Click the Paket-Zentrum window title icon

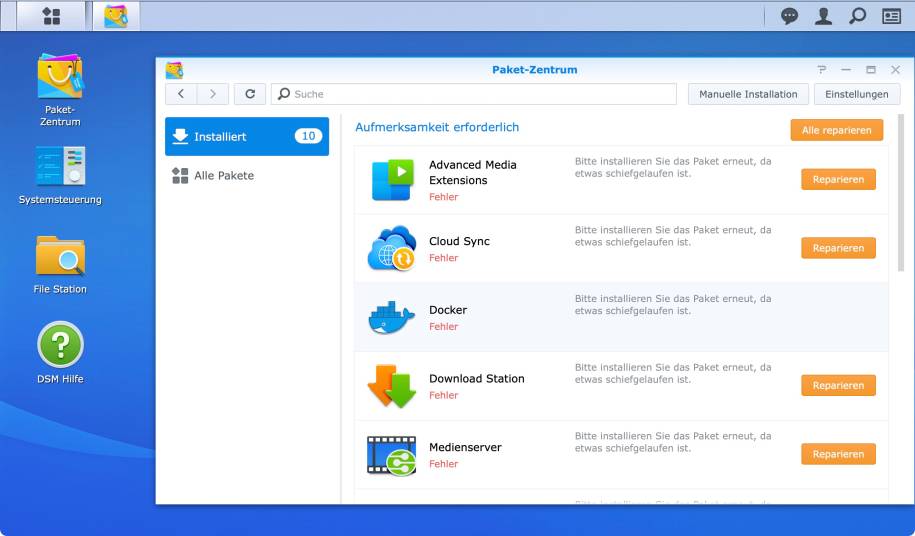[174, 70]
